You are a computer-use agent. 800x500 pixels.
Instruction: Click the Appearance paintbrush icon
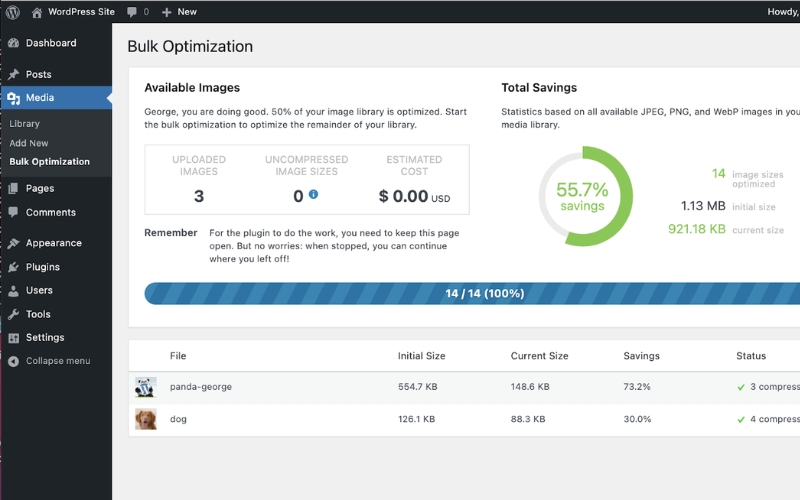tap(13, 243)
